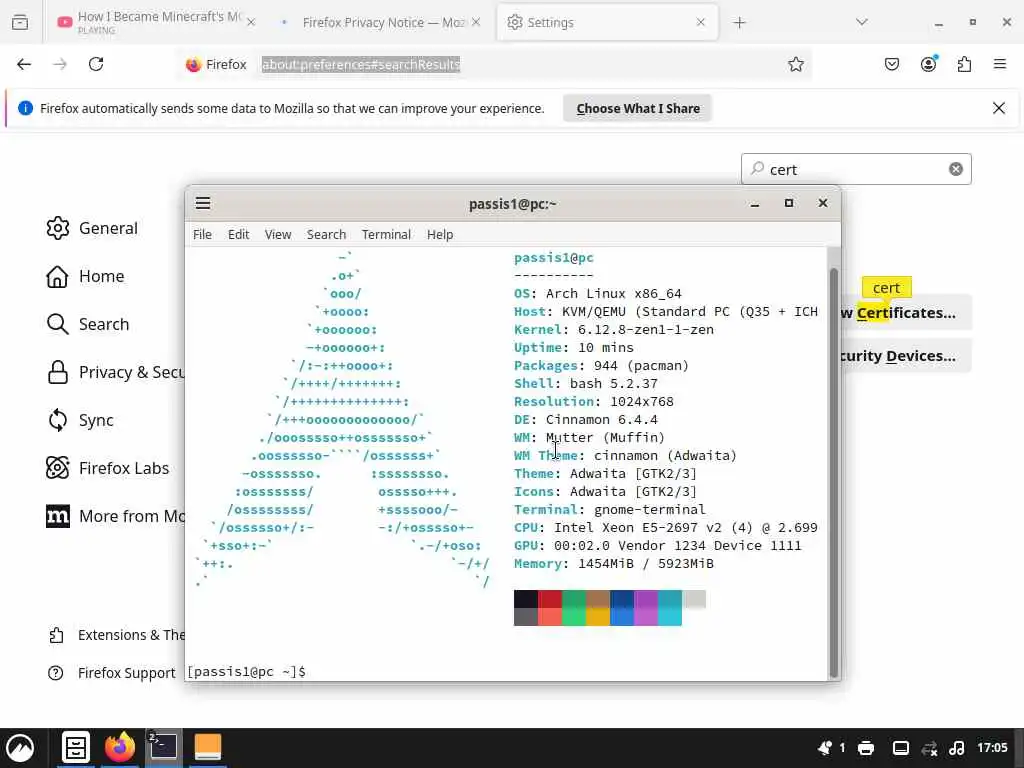Open the sound tray music icon
The image size is (1024, 768).
[957, 748]
